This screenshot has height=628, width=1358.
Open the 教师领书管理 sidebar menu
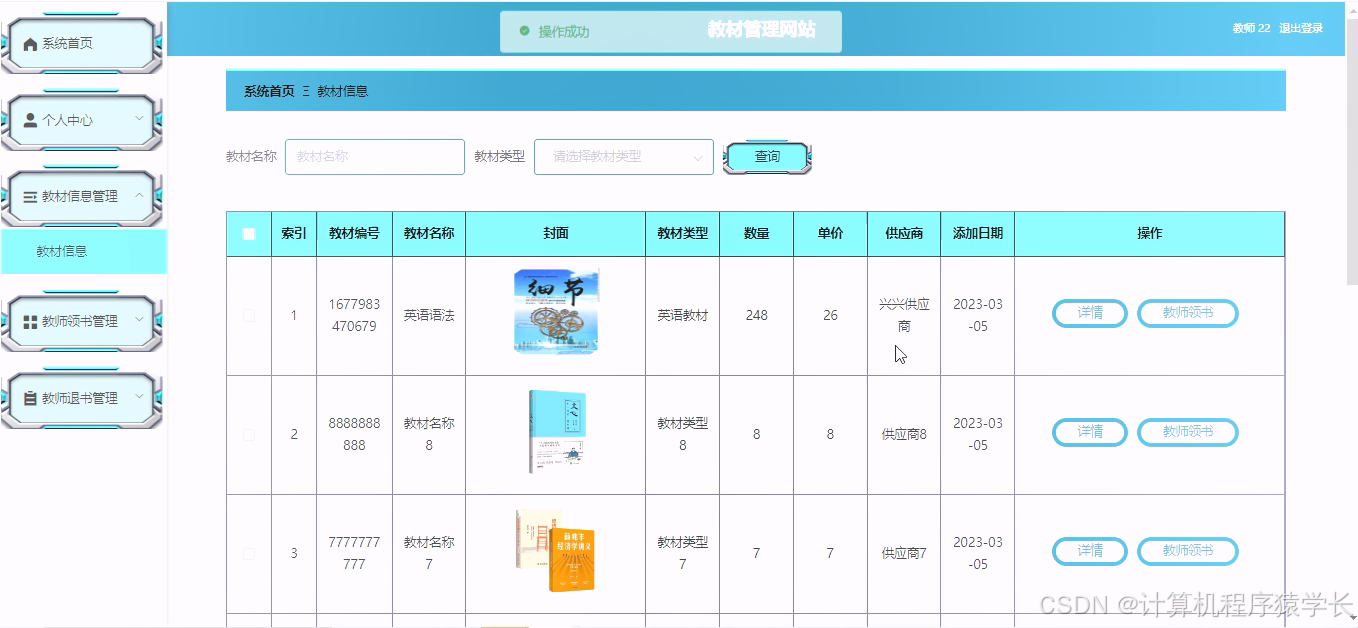(81, 322)
